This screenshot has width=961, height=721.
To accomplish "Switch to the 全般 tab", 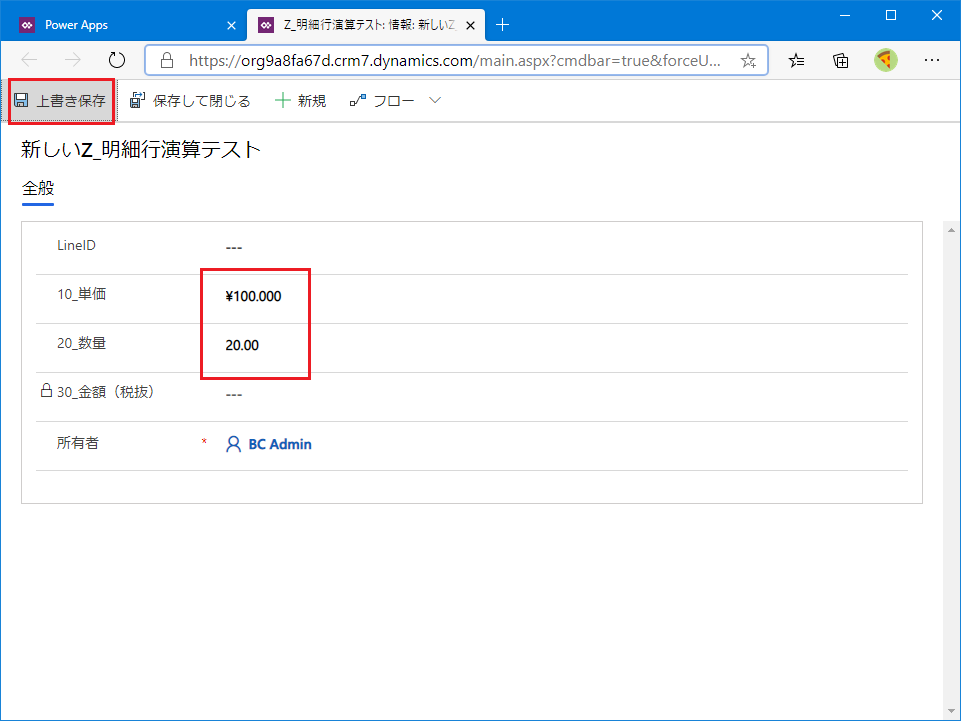I will click(x=38, y=188).
